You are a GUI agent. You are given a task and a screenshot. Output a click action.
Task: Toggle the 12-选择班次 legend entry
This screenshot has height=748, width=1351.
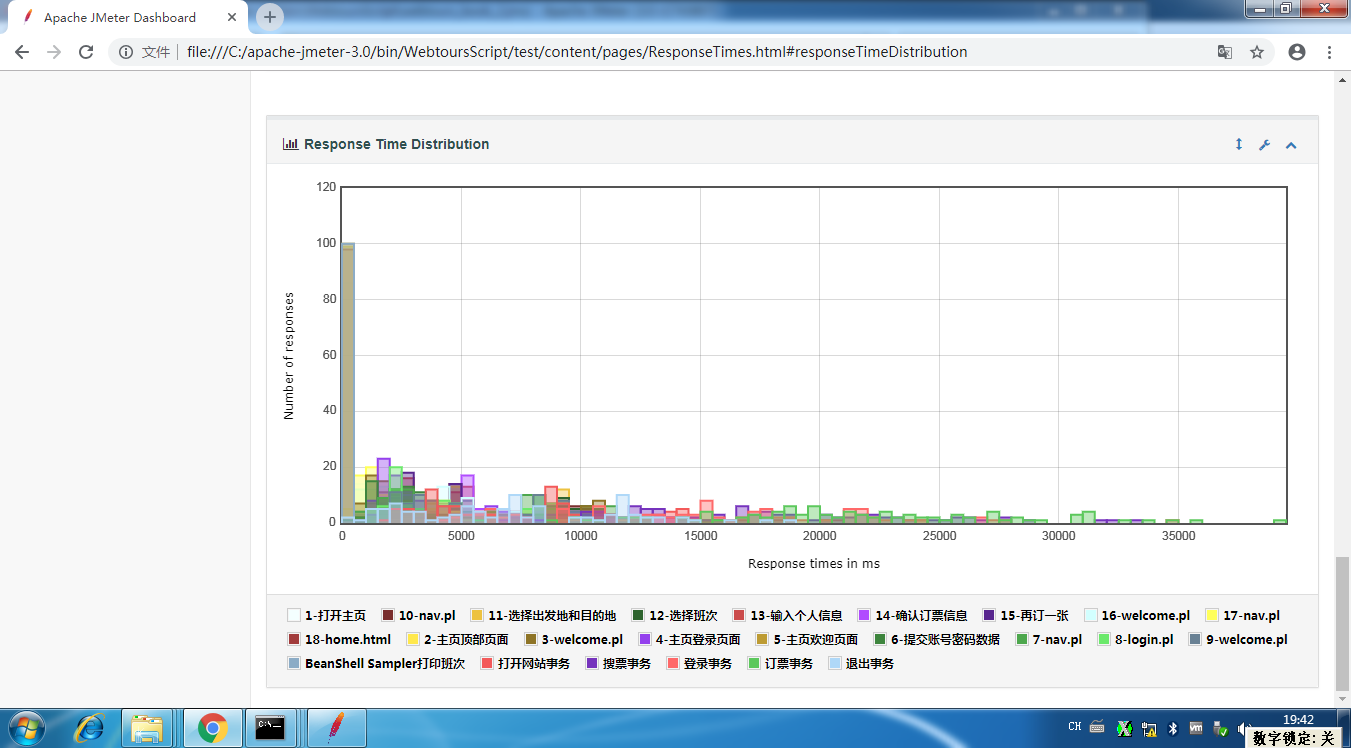pyautogui.click(x=672, y=616)
